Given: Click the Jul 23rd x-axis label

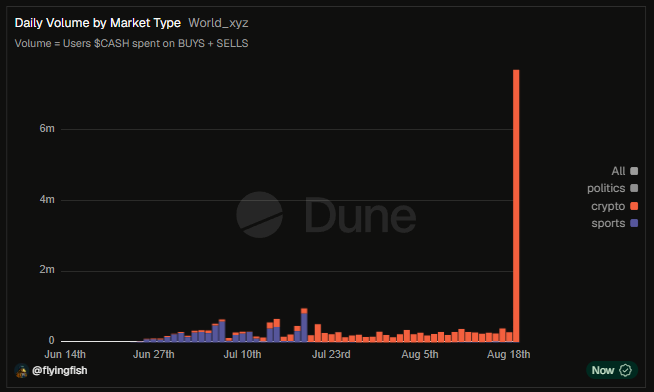Looking at the screenshot, I should [x=331, y=354].
